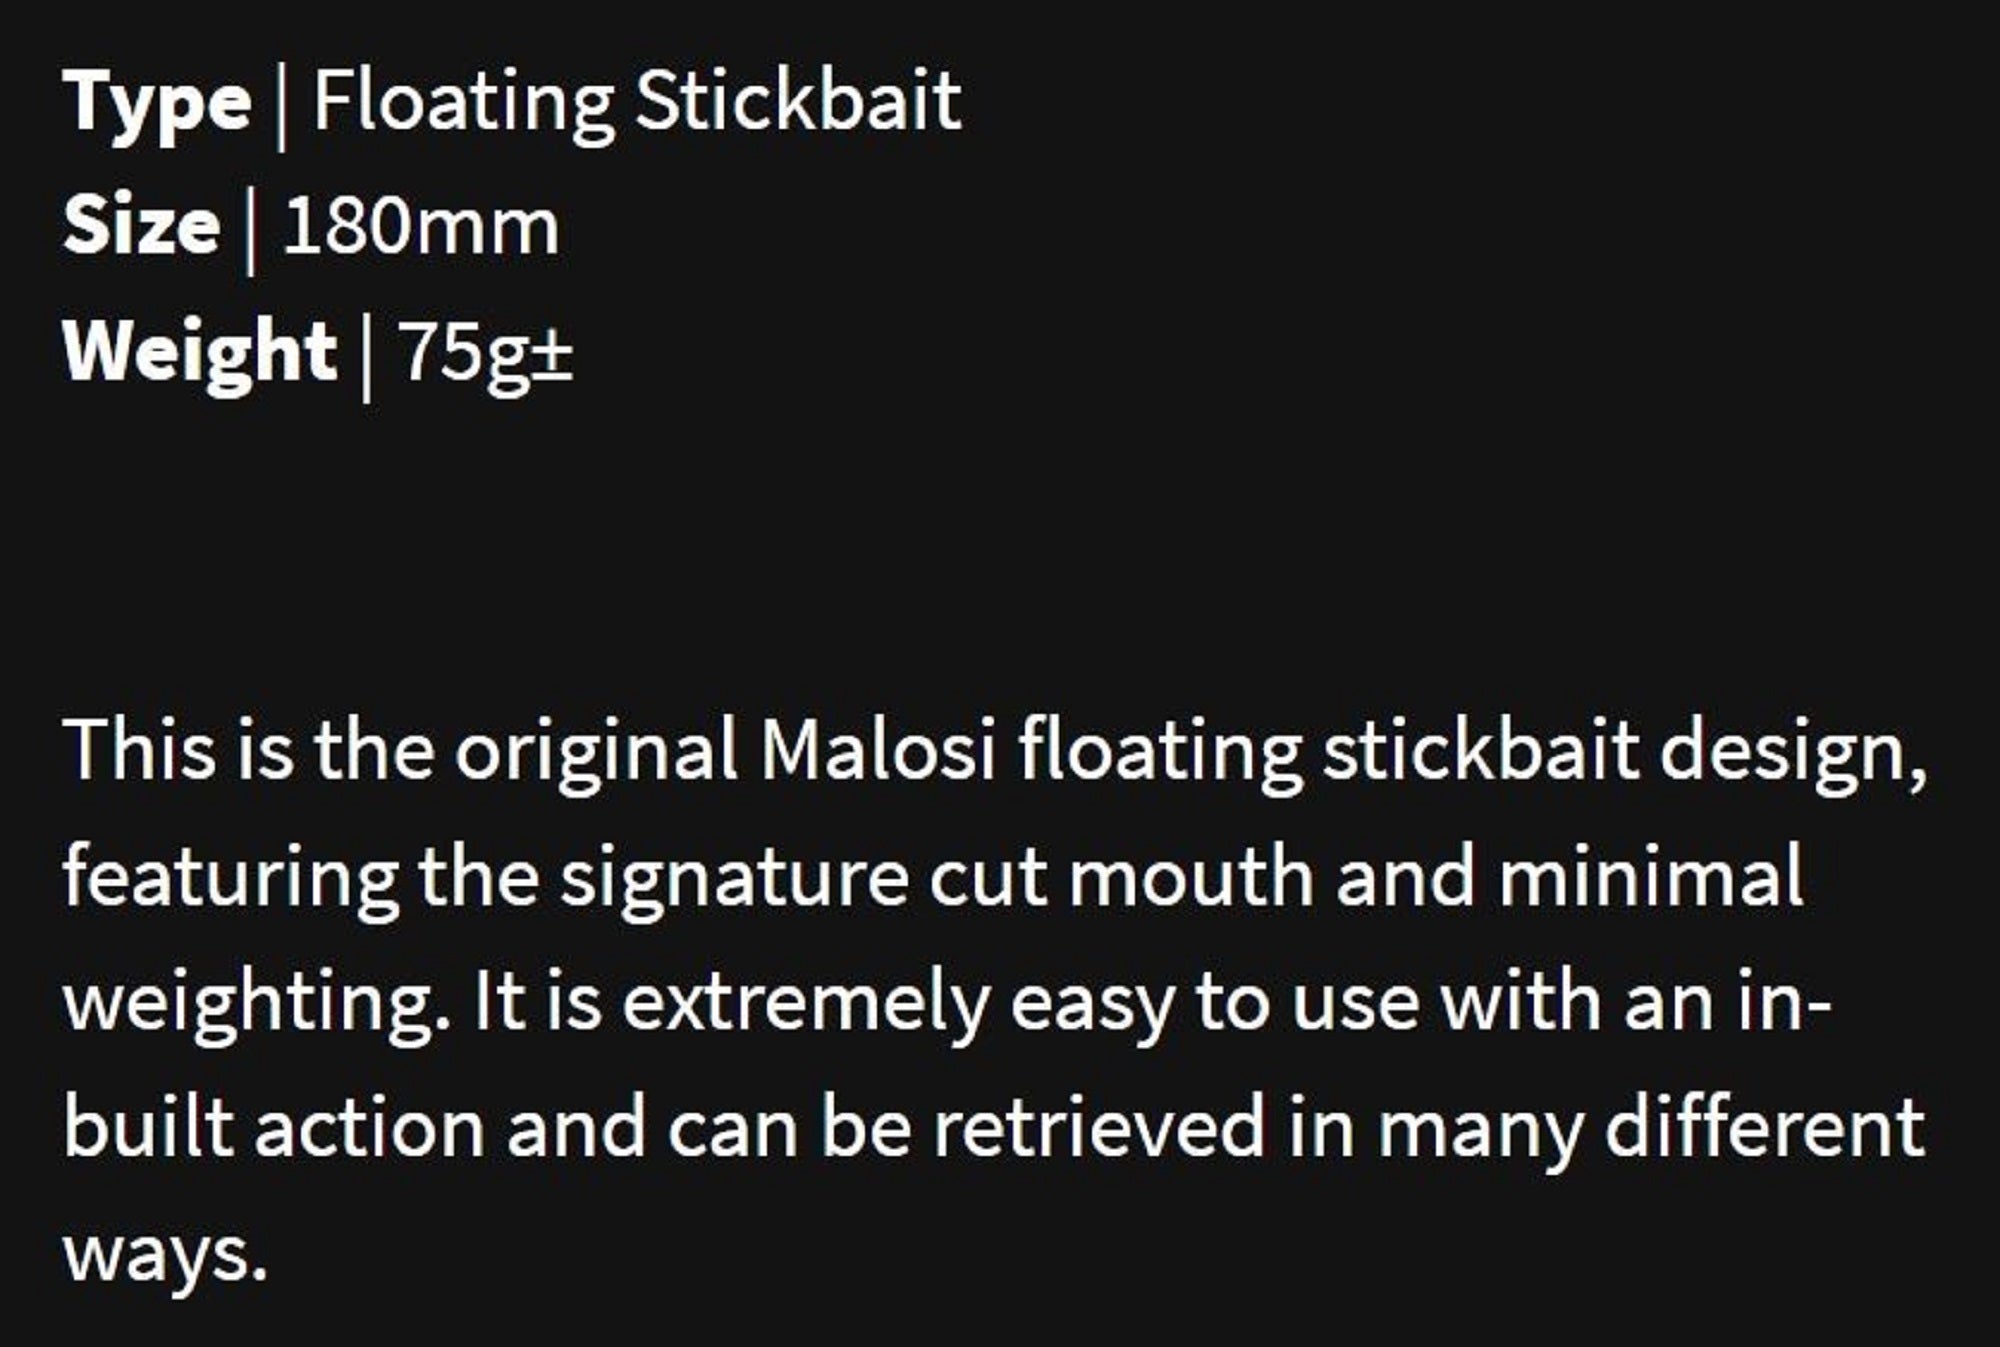This screenshot has height=1347, width=2000.
Task: Click the word "action" in the description
Action: tap(370, 1129)
